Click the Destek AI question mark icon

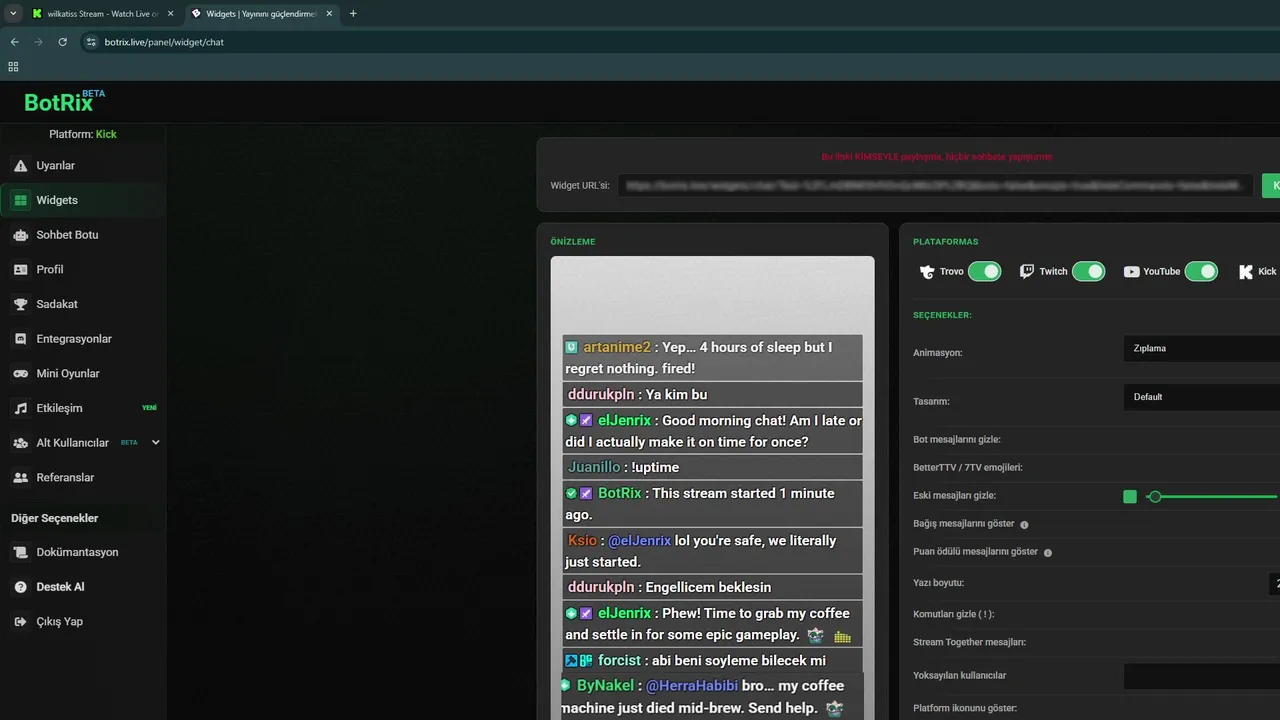[20, 587]
